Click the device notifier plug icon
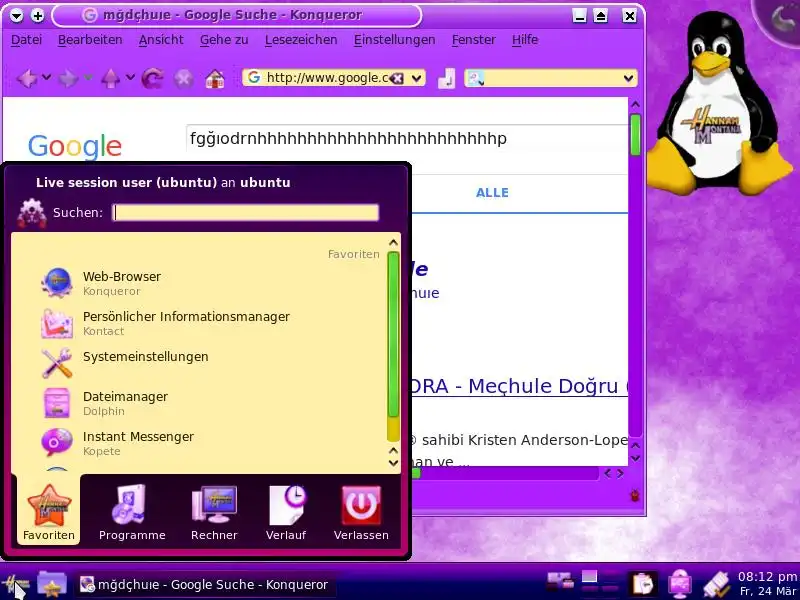 coord(716,585)
